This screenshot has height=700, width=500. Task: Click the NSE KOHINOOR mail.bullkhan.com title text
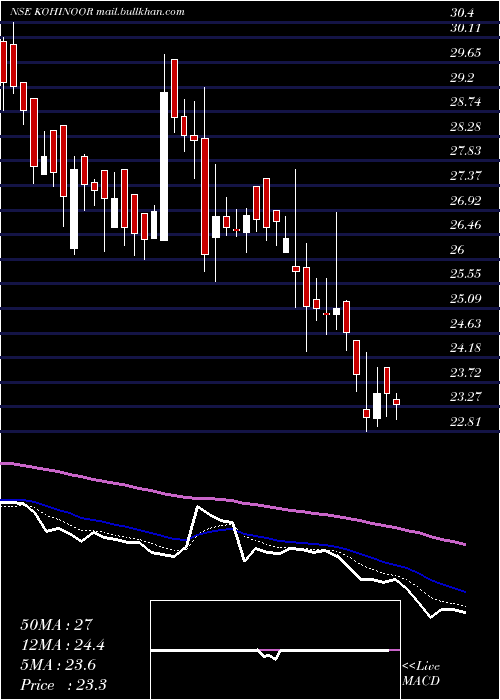(97, 12)
